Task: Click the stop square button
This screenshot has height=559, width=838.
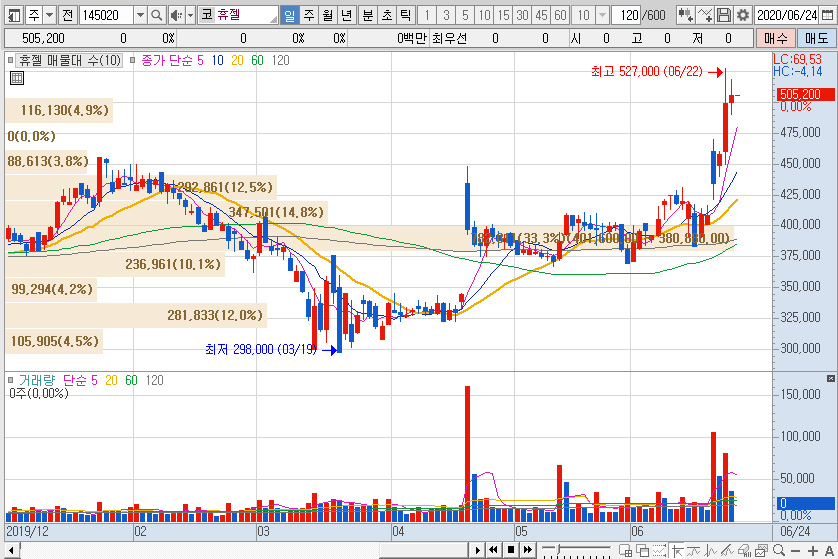Action: [x=511, y=550]
